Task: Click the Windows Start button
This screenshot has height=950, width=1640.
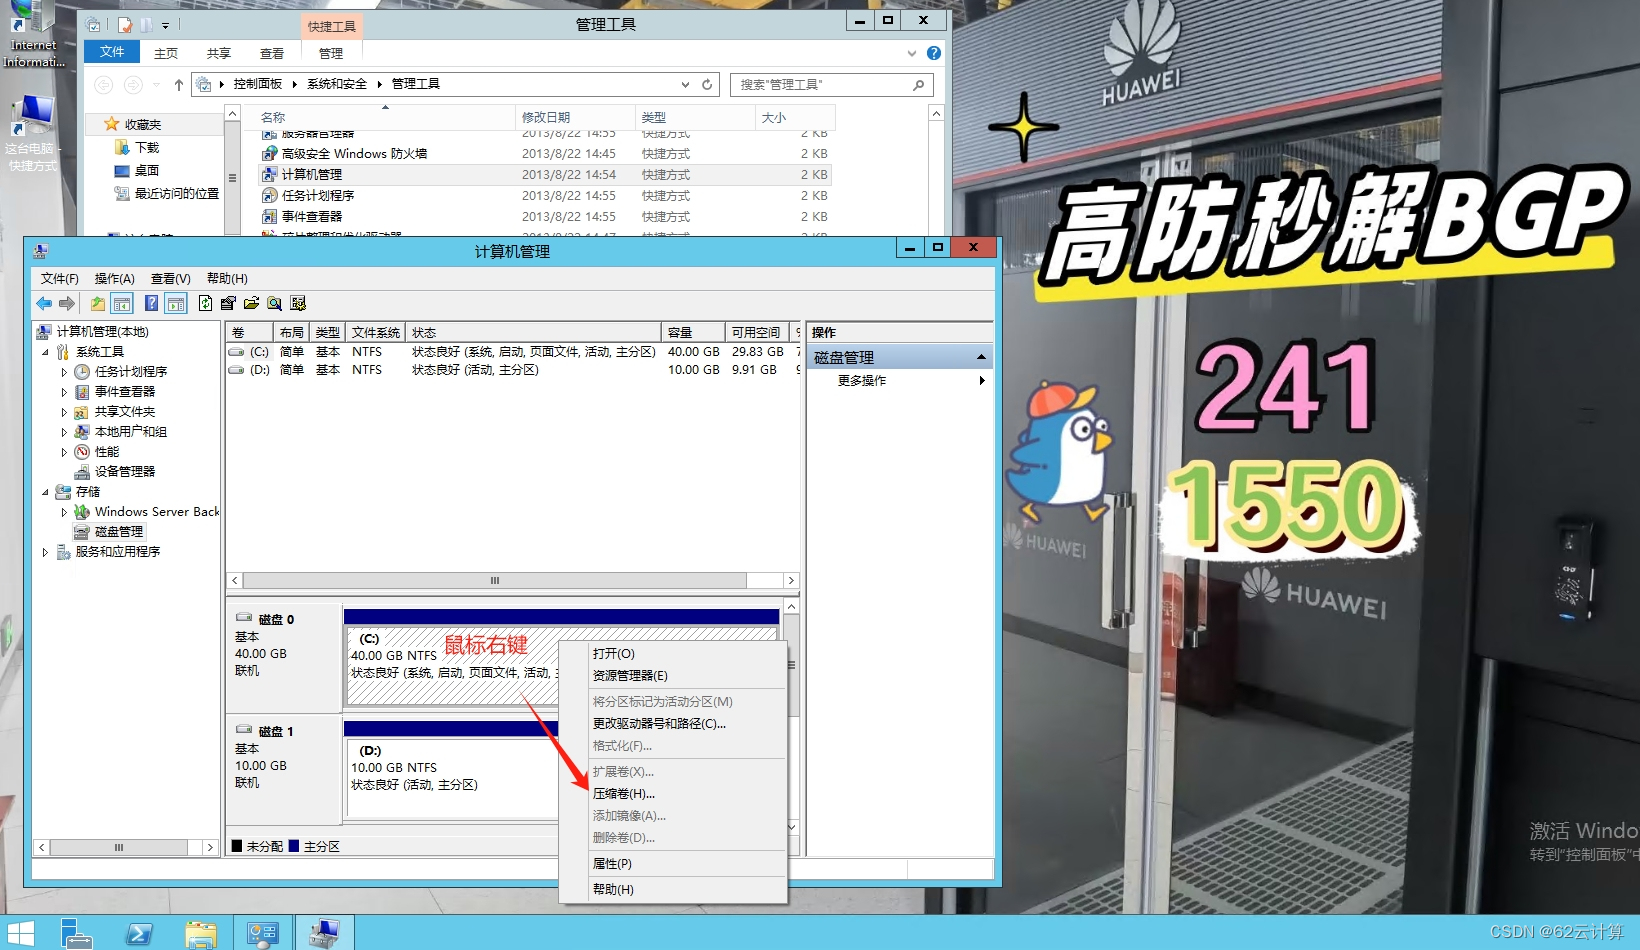Action: coord(20,933)
